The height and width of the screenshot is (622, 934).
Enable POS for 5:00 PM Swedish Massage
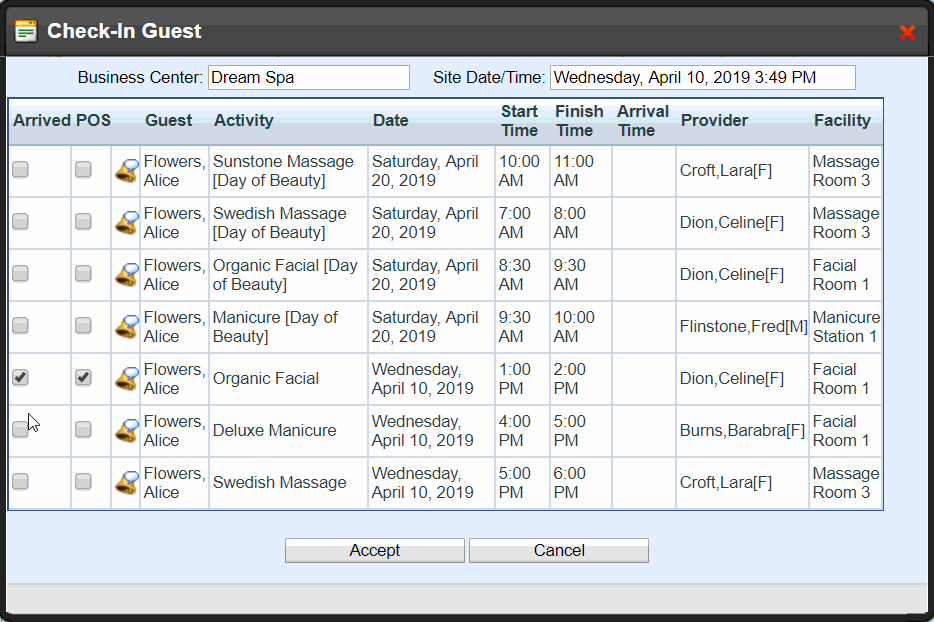coord(83,481)
